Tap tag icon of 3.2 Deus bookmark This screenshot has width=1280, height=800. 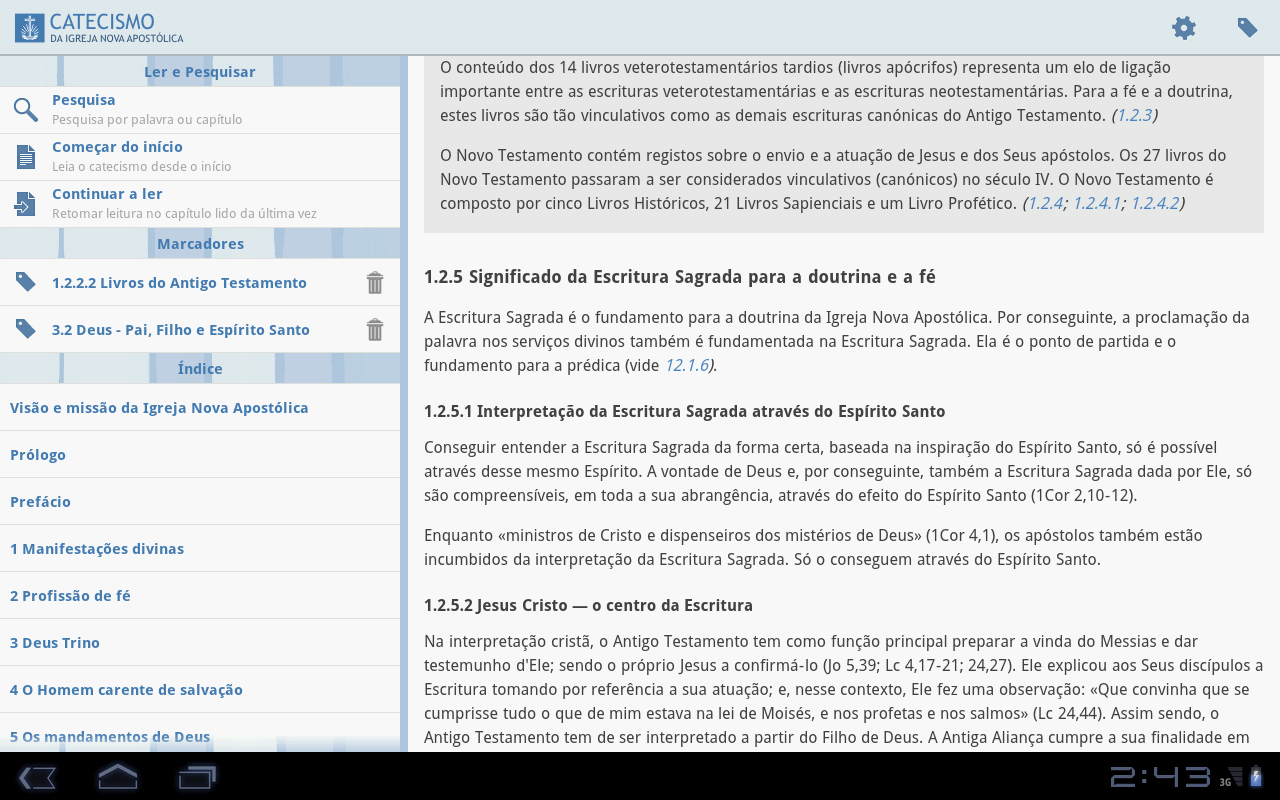coord(26,329)
